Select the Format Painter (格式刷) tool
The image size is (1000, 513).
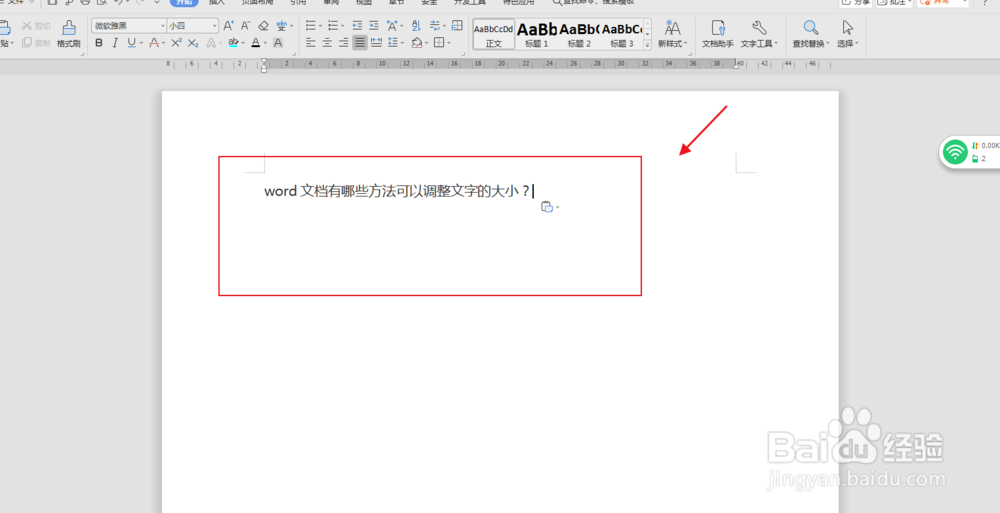point(68,33)
